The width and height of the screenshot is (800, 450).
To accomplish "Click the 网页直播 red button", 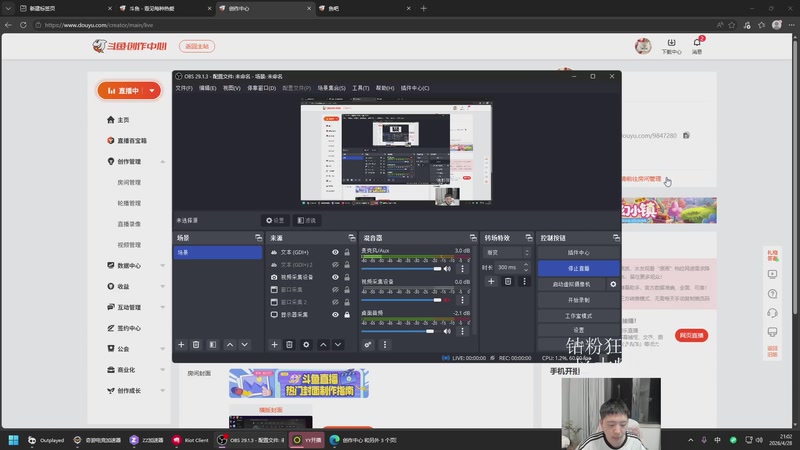I will (691, 336).
